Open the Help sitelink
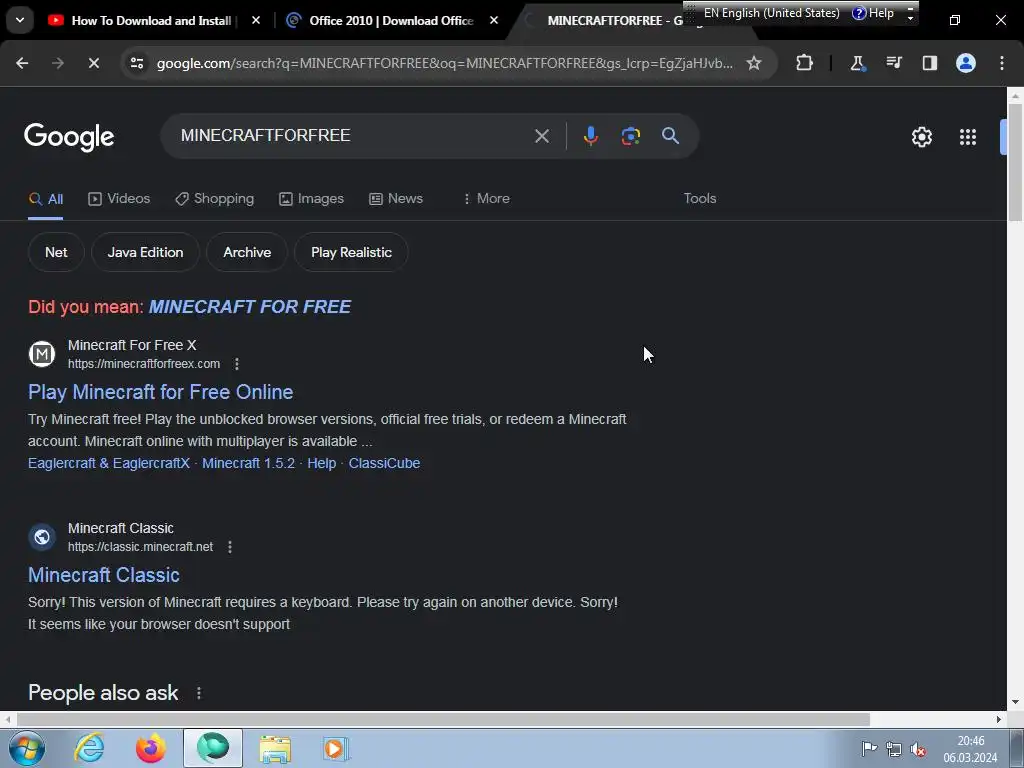 pyautogui.click(x=321, y=463)
